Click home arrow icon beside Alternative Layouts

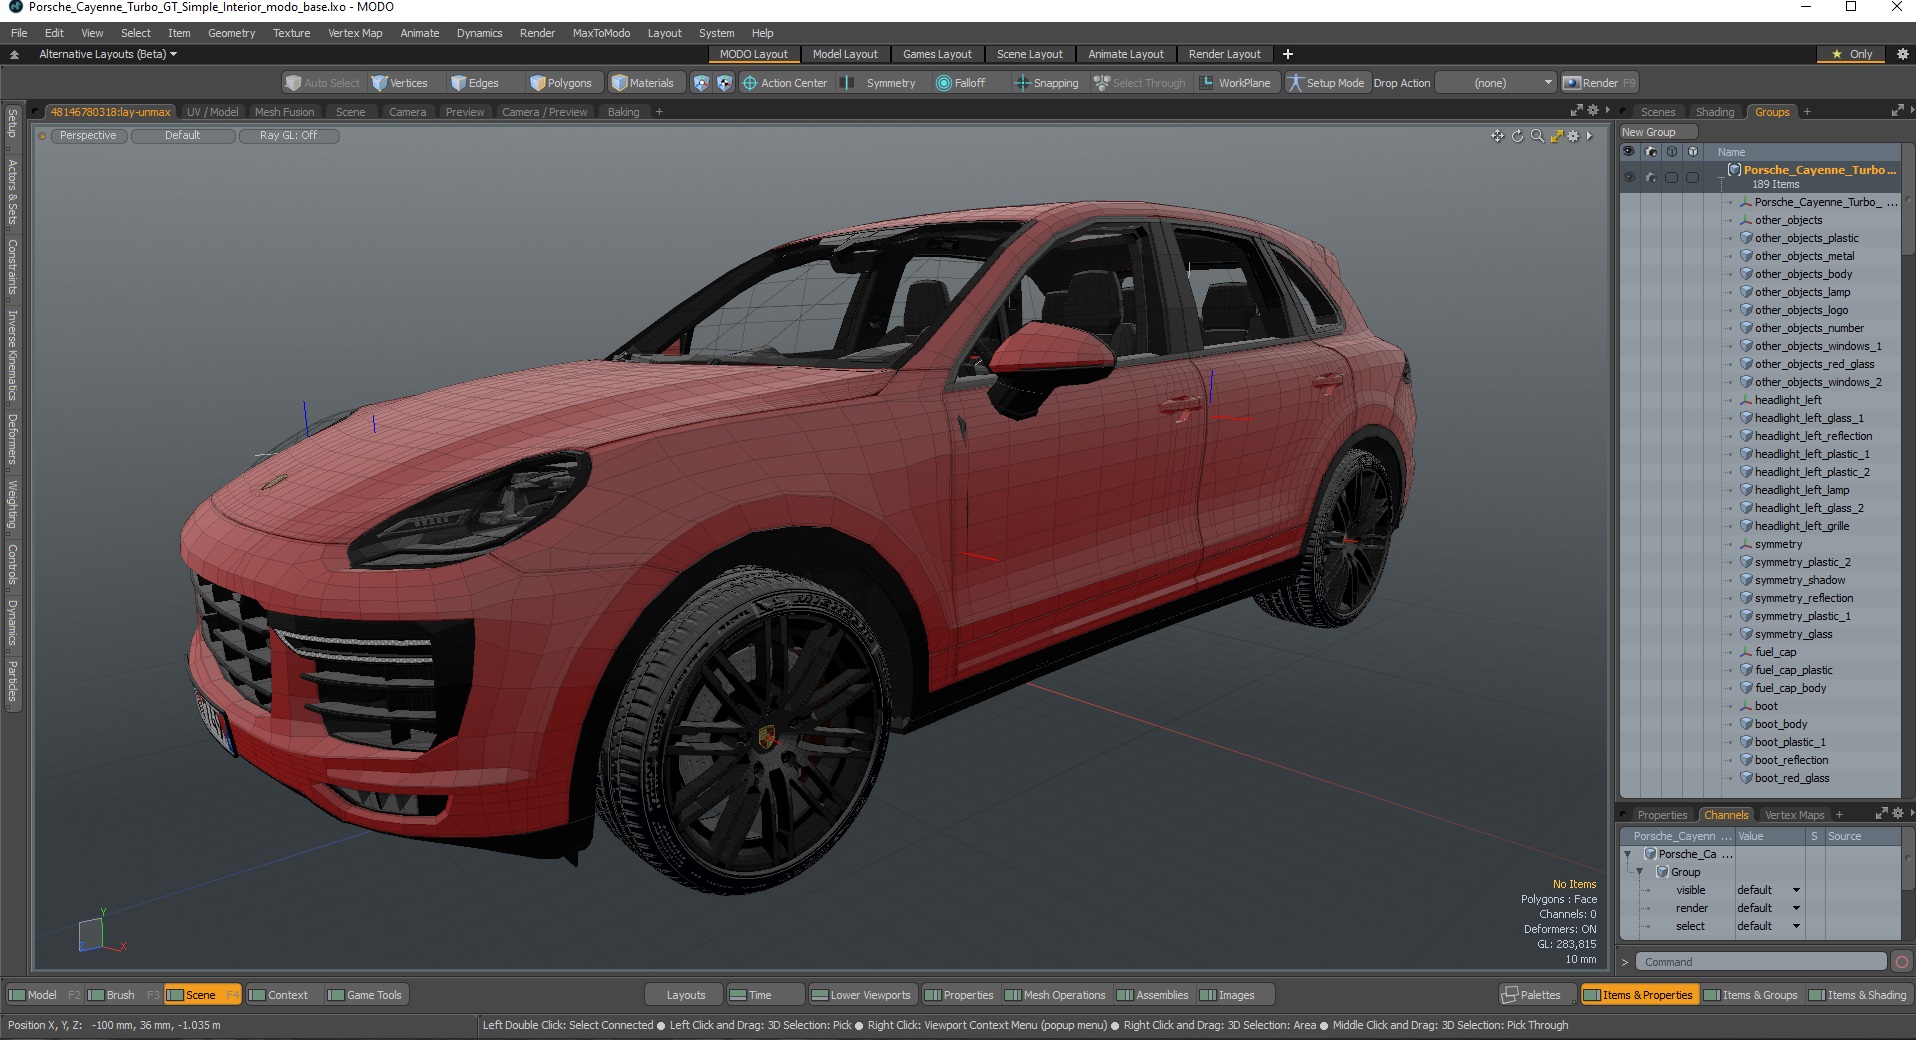point(14,54)
